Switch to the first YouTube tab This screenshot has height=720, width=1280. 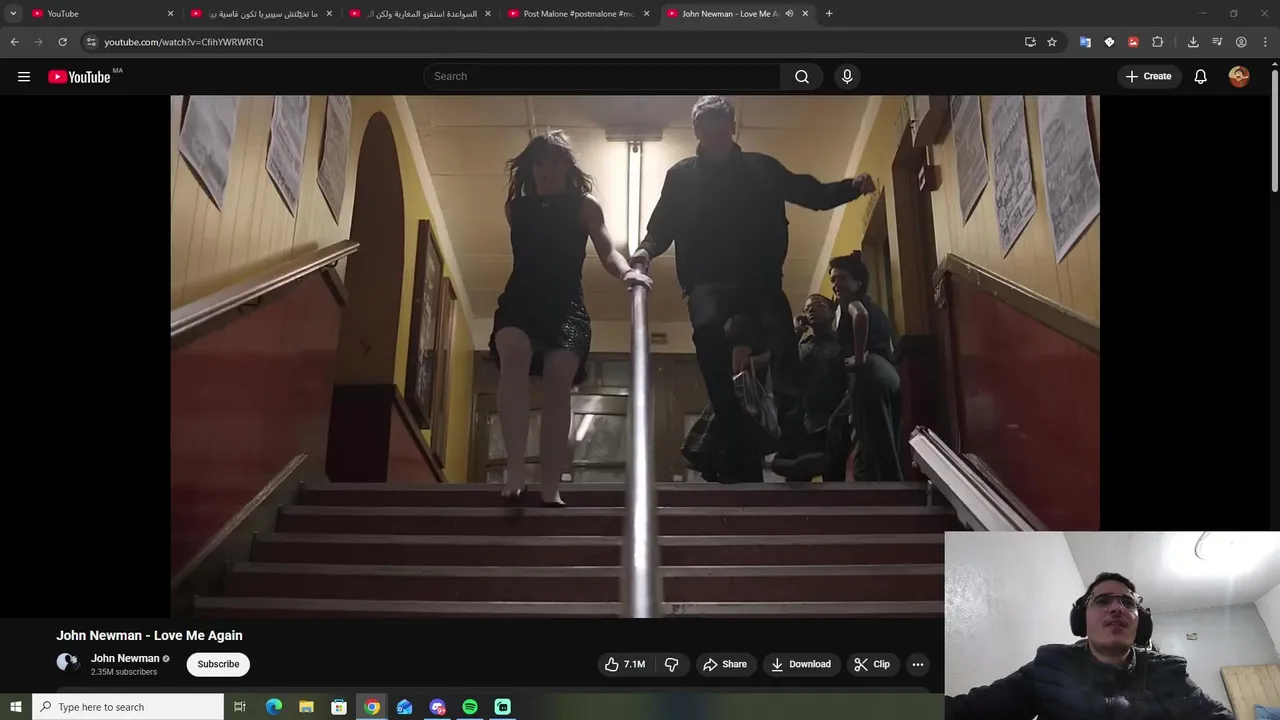coord(104,13)
